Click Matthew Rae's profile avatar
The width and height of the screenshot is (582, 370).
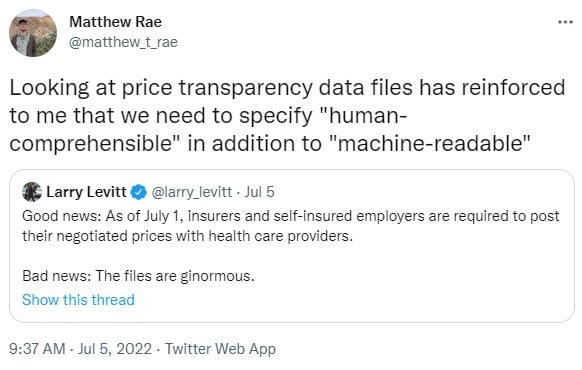(x=33, y=33)
